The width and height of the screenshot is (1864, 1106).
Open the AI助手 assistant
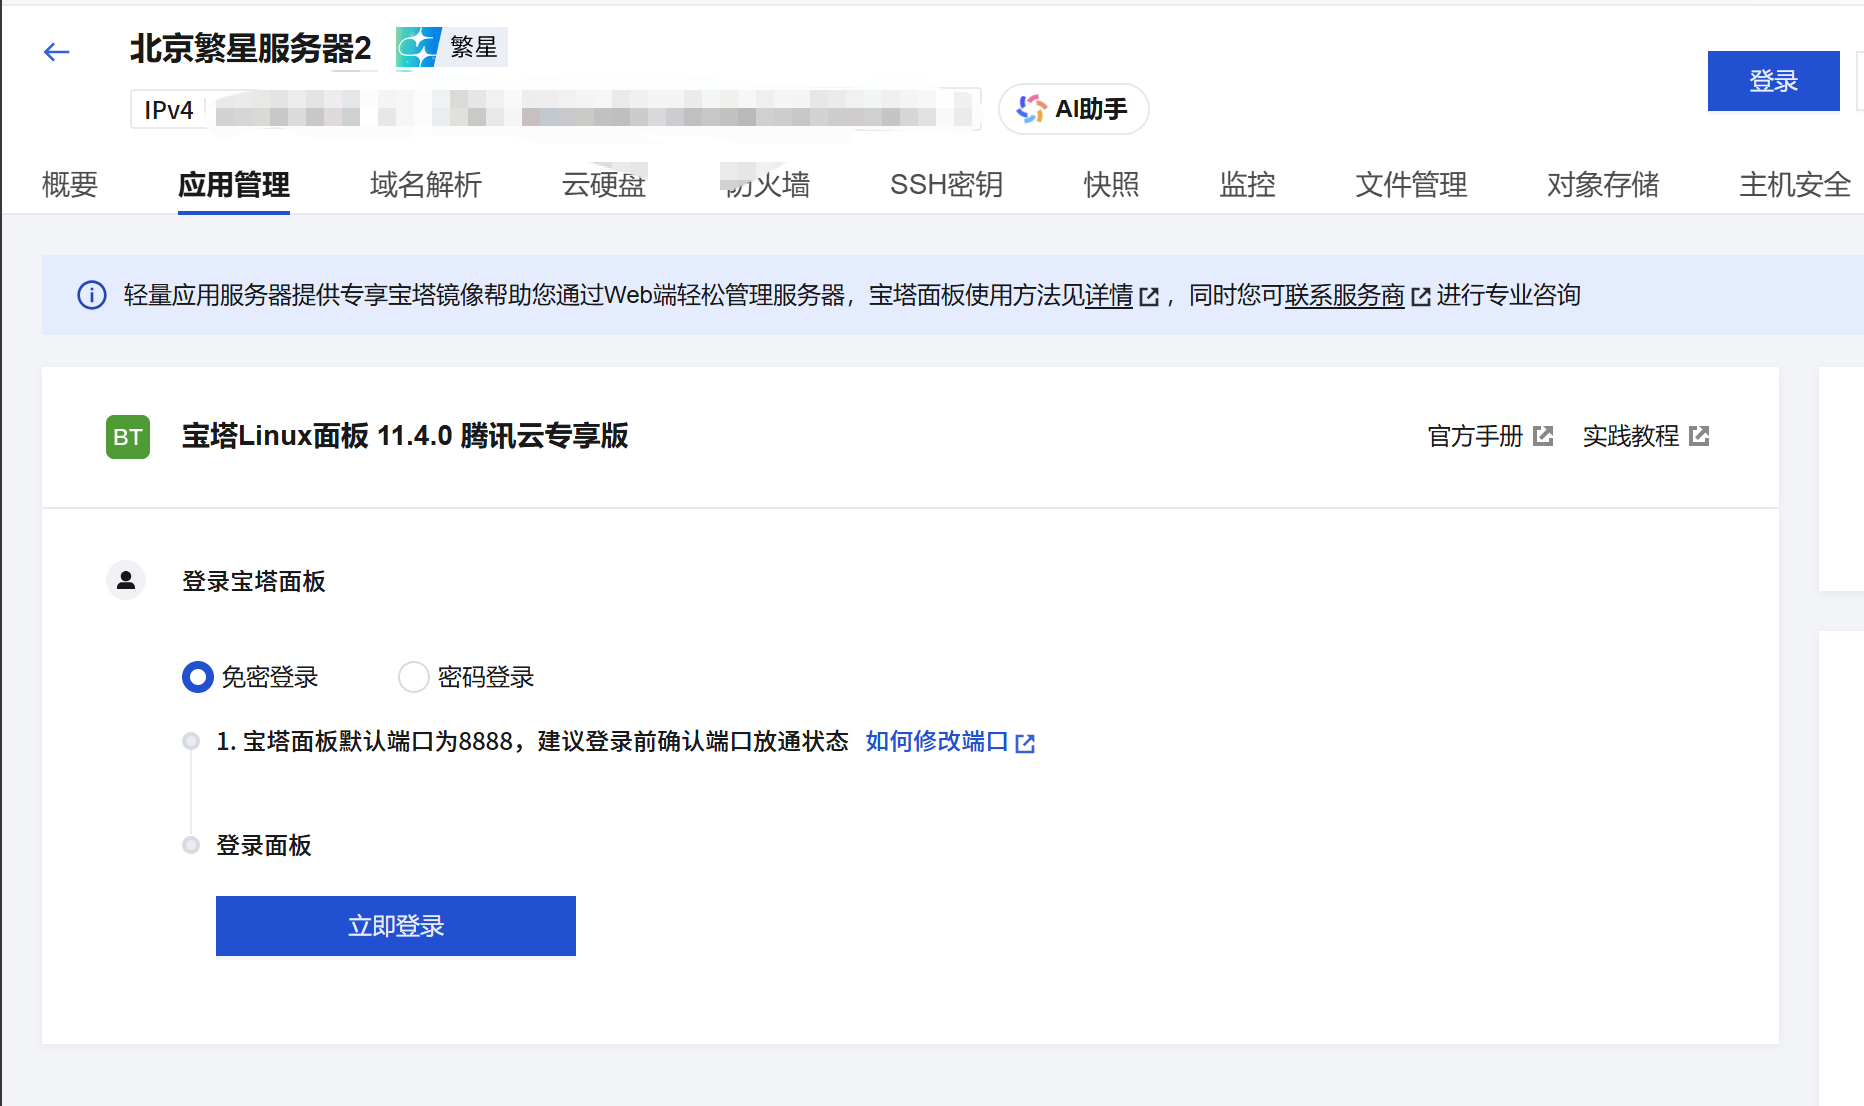pyautogui.click(x=1073, y=109)
